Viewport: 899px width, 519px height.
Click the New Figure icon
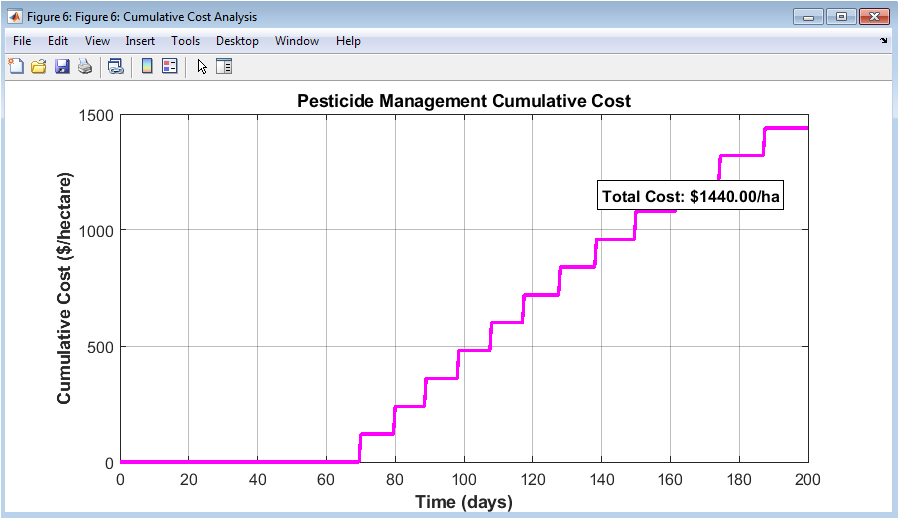click(16, 67)
